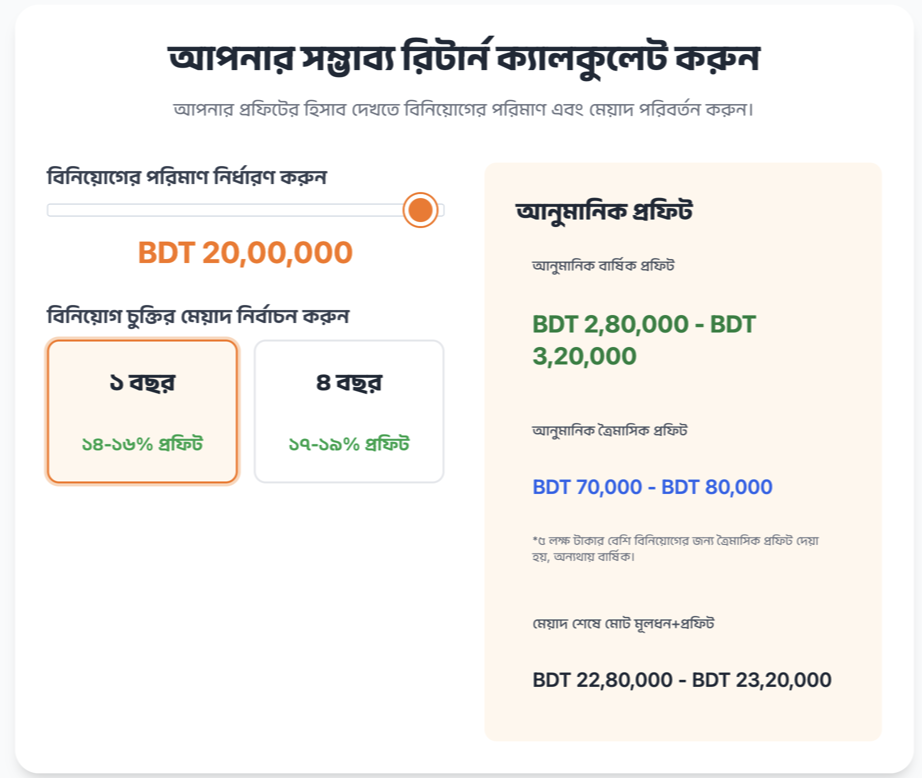The image size is (923, 778).
Task: Click the আনুমানিক প্রফিট panel heading
Action: tap(604, 212)
